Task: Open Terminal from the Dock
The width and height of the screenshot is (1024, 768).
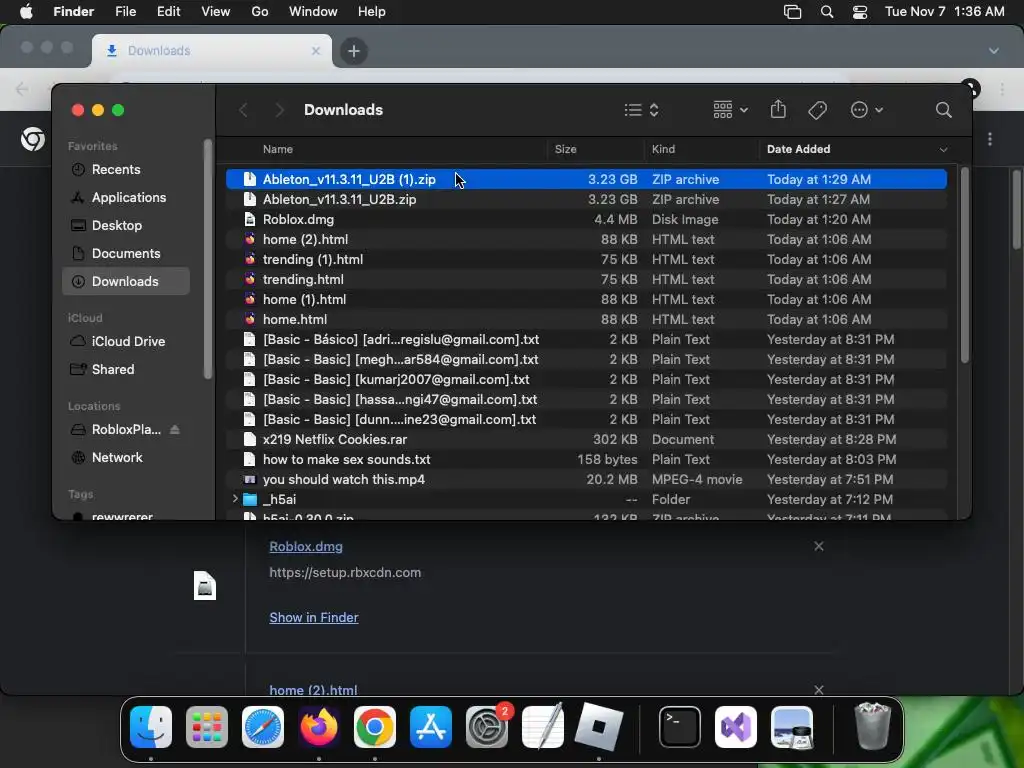Action: (x=680, y=727)
